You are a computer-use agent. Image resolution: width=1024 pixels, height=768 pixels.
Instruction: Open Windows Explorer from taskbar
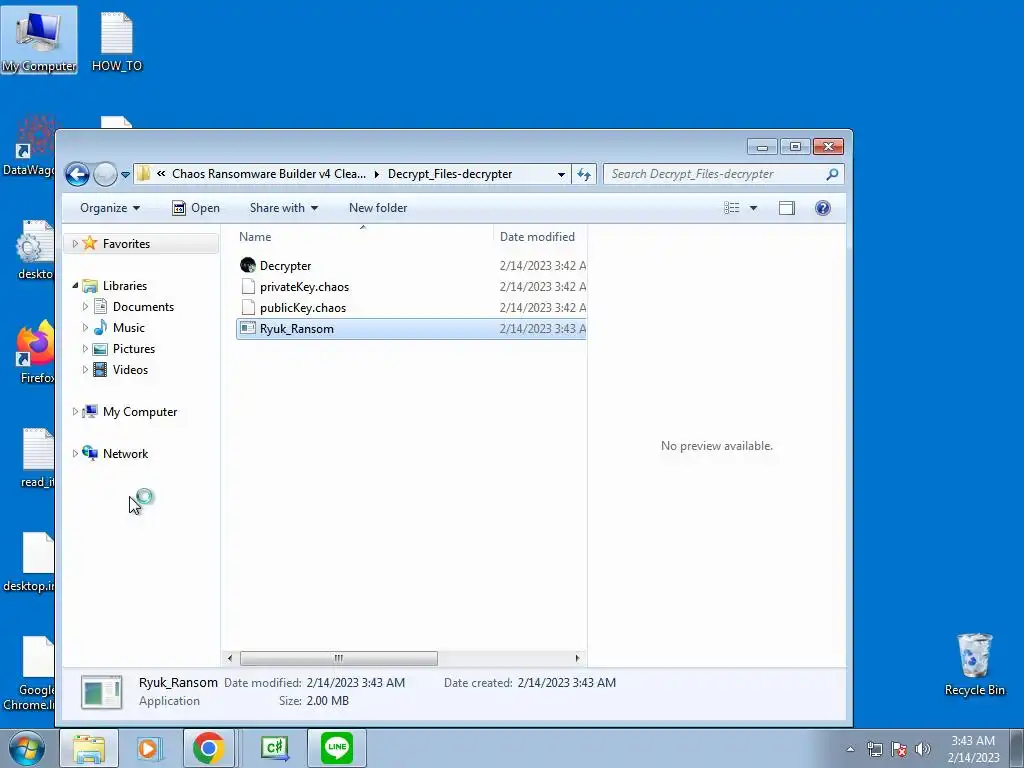(x=89, y=748)
